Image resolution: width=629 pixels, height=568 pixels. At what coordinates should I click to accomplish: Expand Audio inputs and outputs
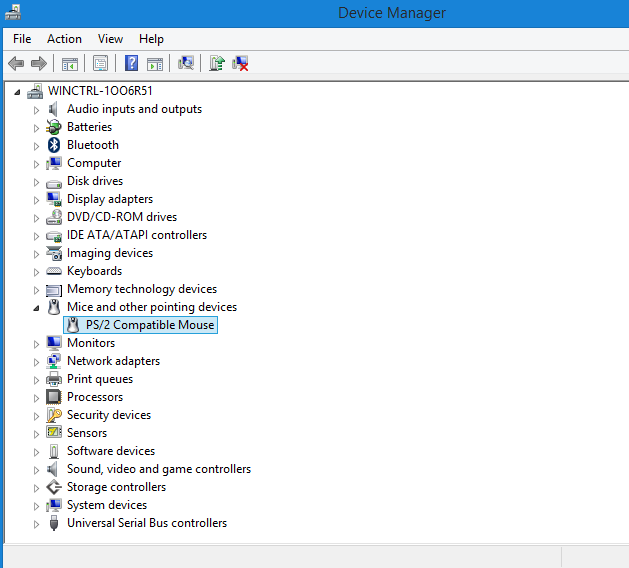[36, 110]
